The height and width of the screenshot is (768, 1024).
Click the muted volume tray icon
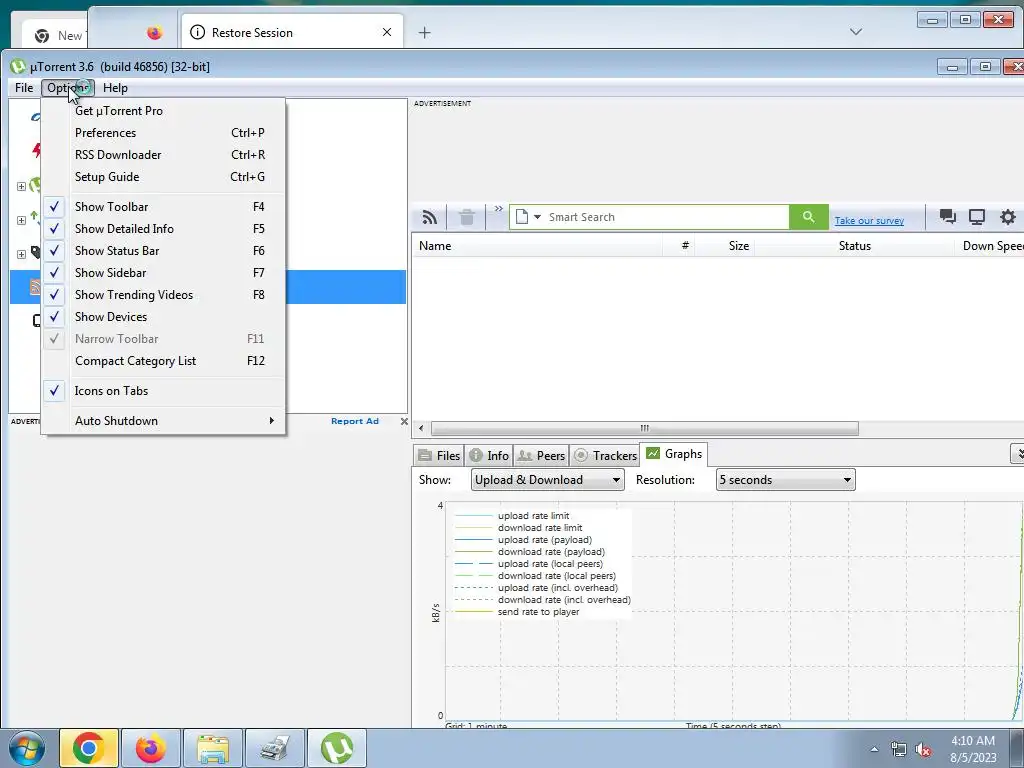coord(923,750)
